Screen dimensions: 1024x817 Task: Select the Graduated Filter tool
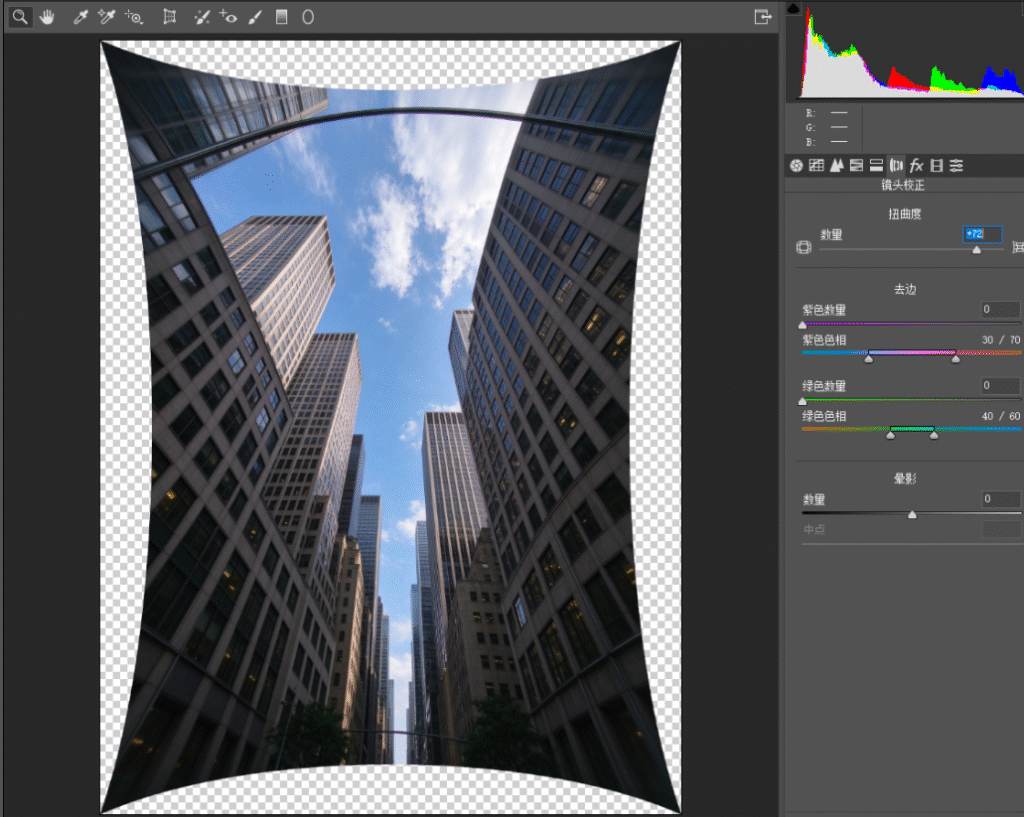coord(281,17)
